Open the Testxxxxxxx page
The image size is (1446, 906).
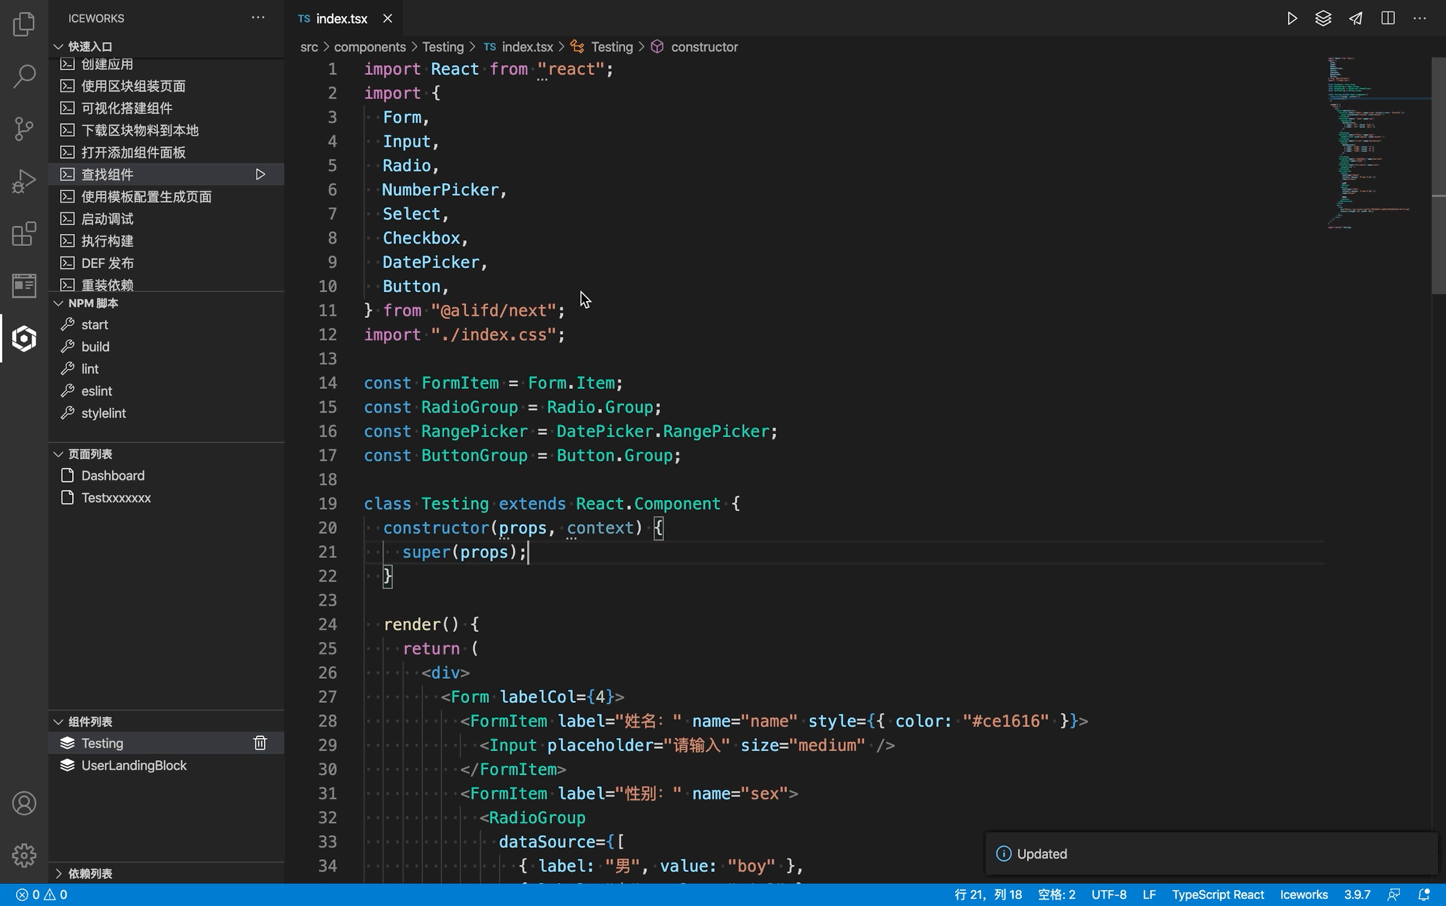click(166, 498)
